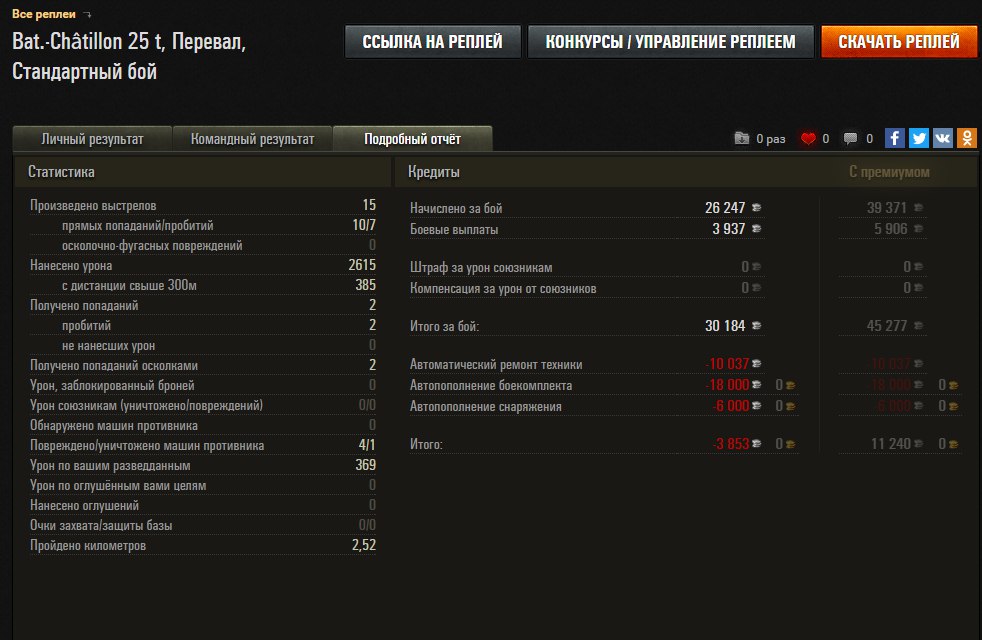The image size is (982, 640).
Task: Click the Кредиты section header
Action: (x=434, y=172)
